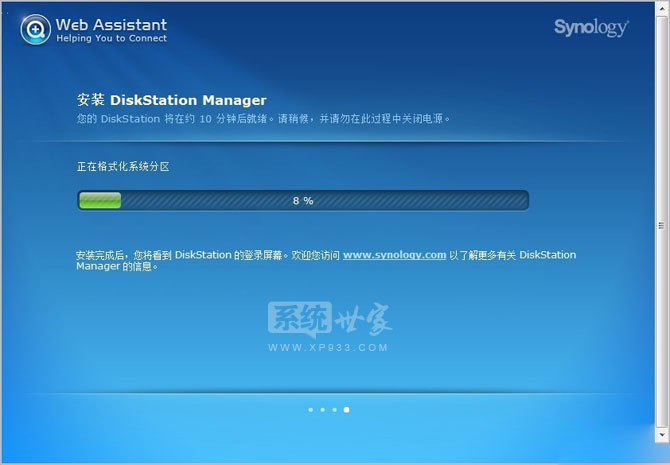This screenshot has height=465, width=670.
Task: Click the 'Web Assistant' title text
Action: 111,24
